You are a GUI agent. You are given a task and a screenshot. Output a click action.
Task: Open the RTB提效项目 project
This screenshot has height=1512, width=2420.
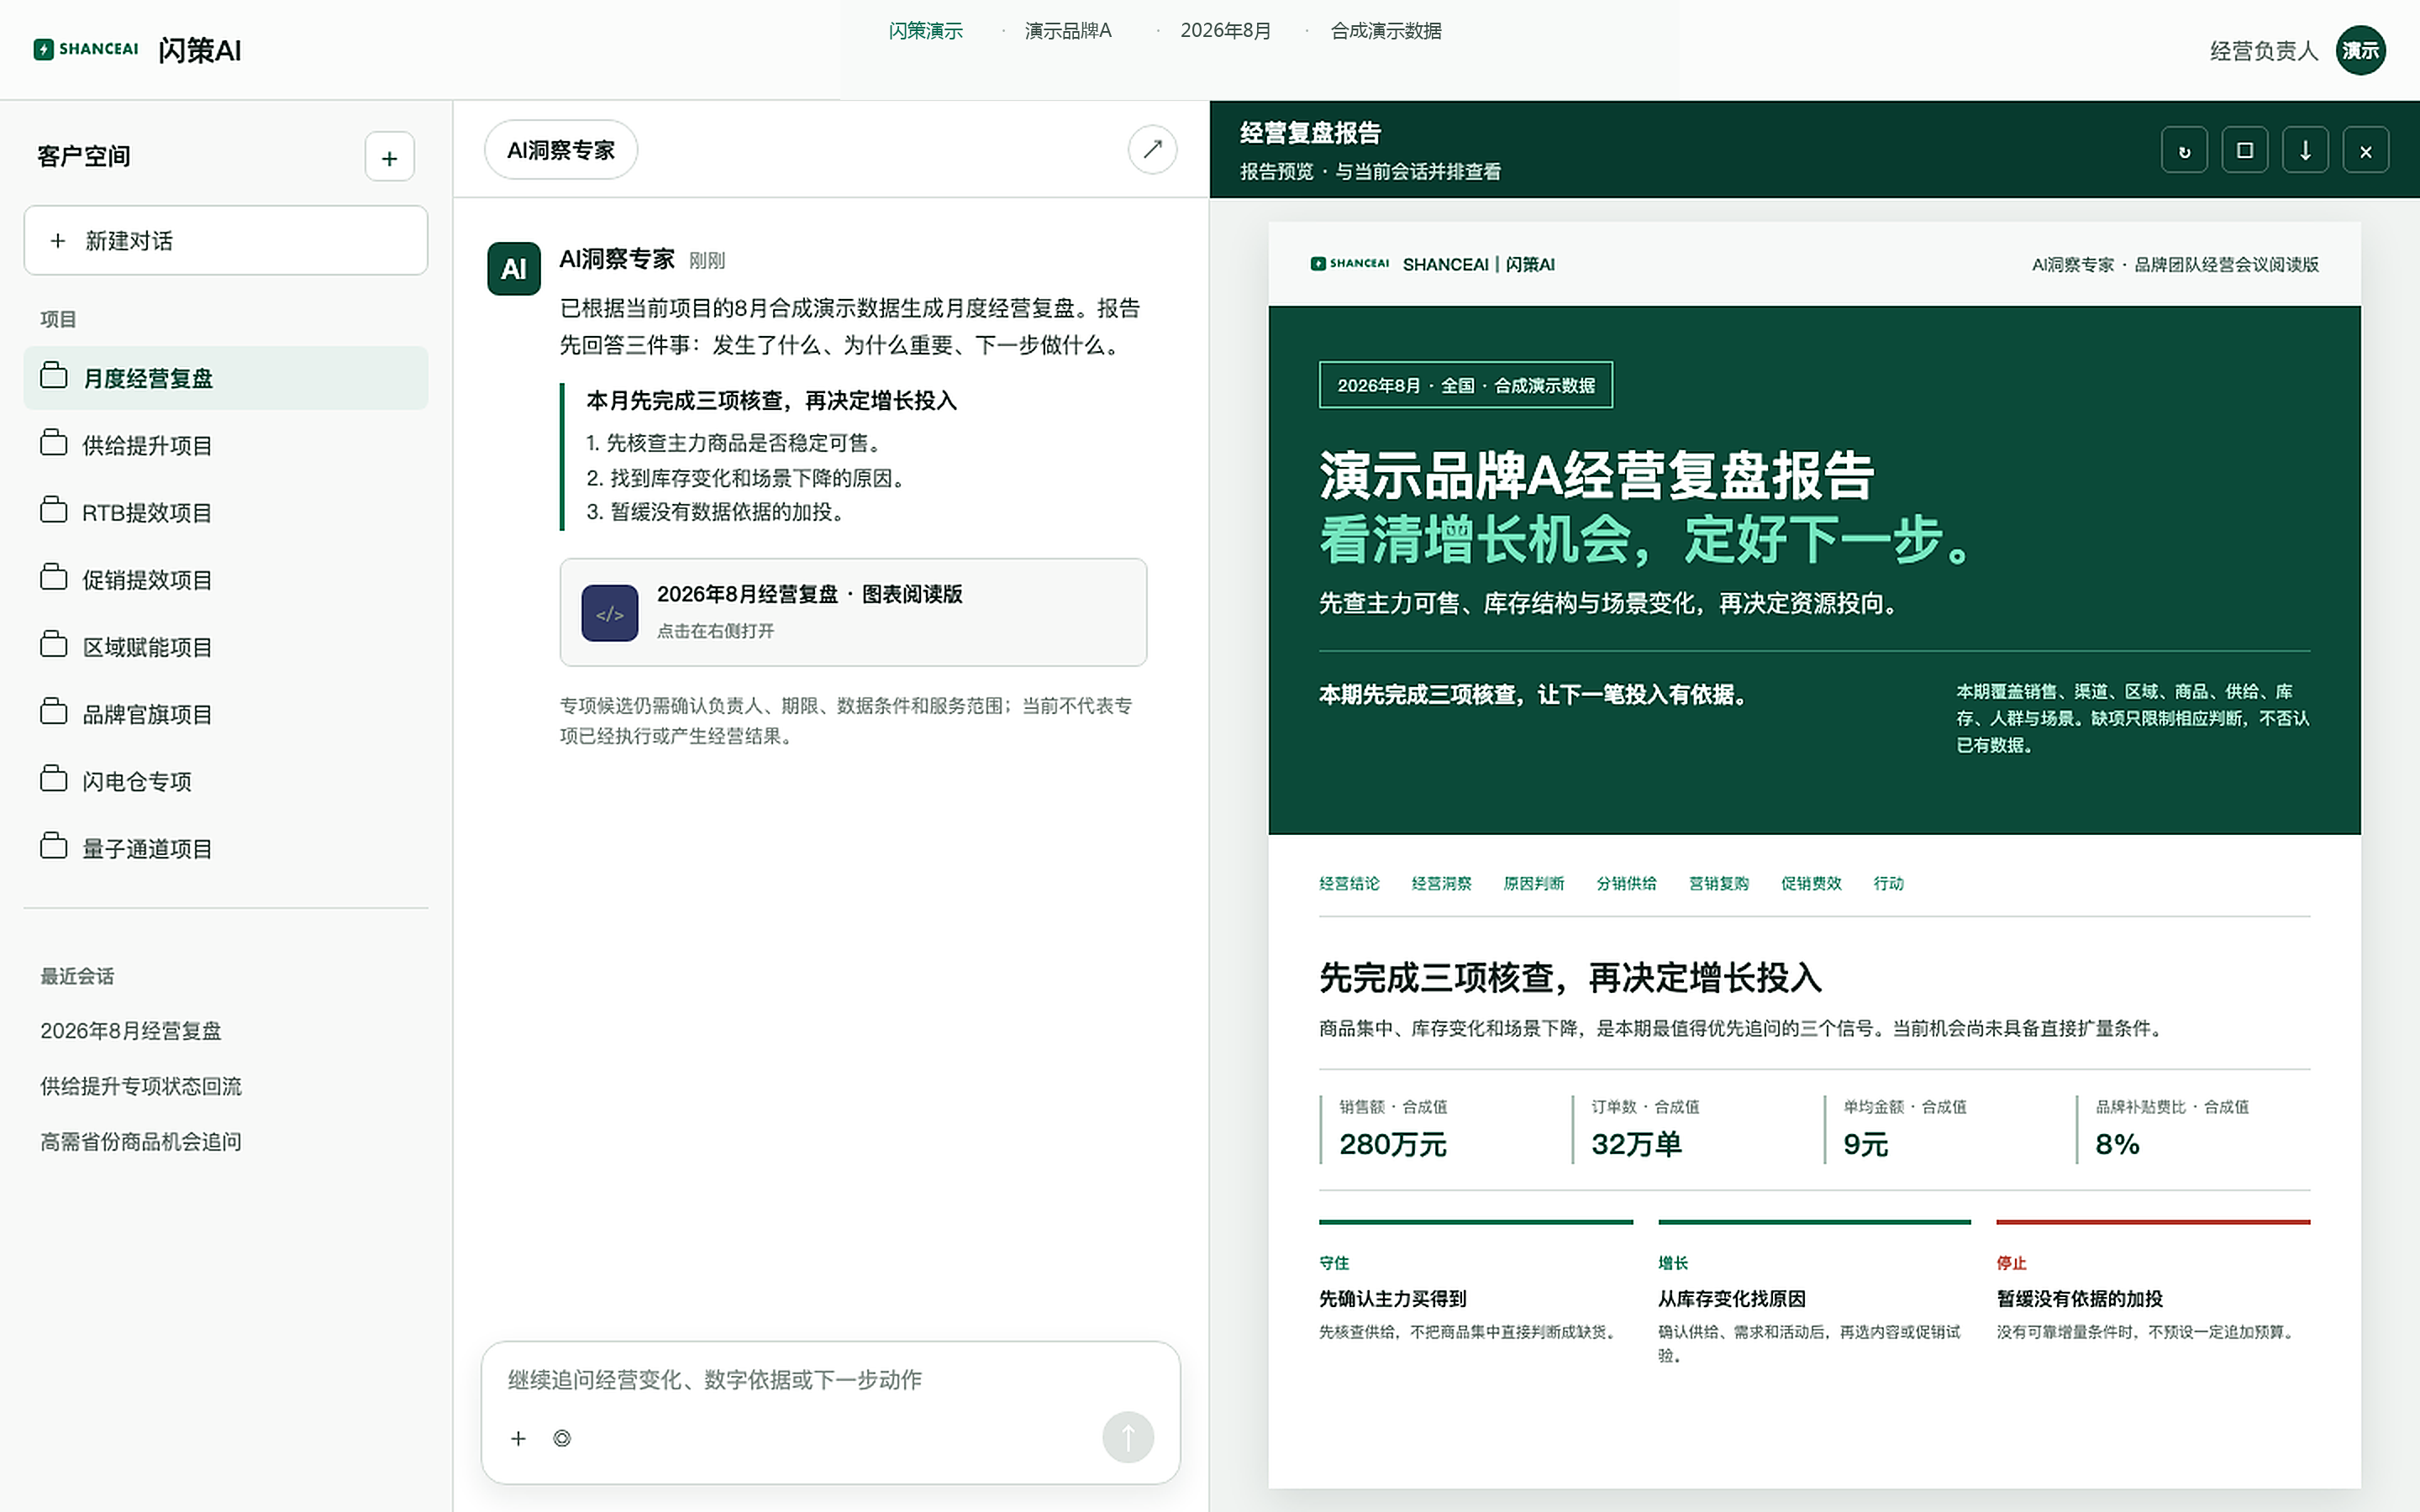(226, 512)
